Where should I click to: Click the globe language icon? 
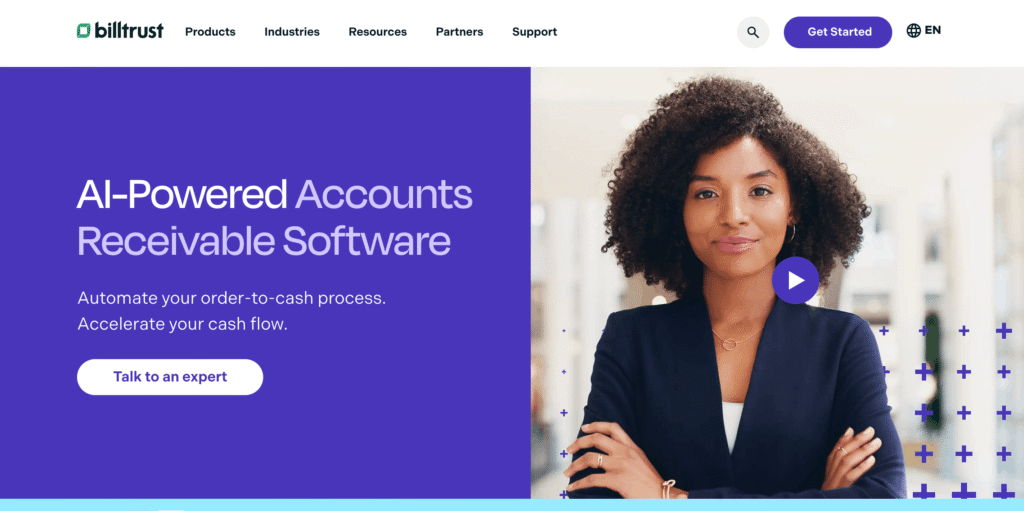(x=914, y=31)
